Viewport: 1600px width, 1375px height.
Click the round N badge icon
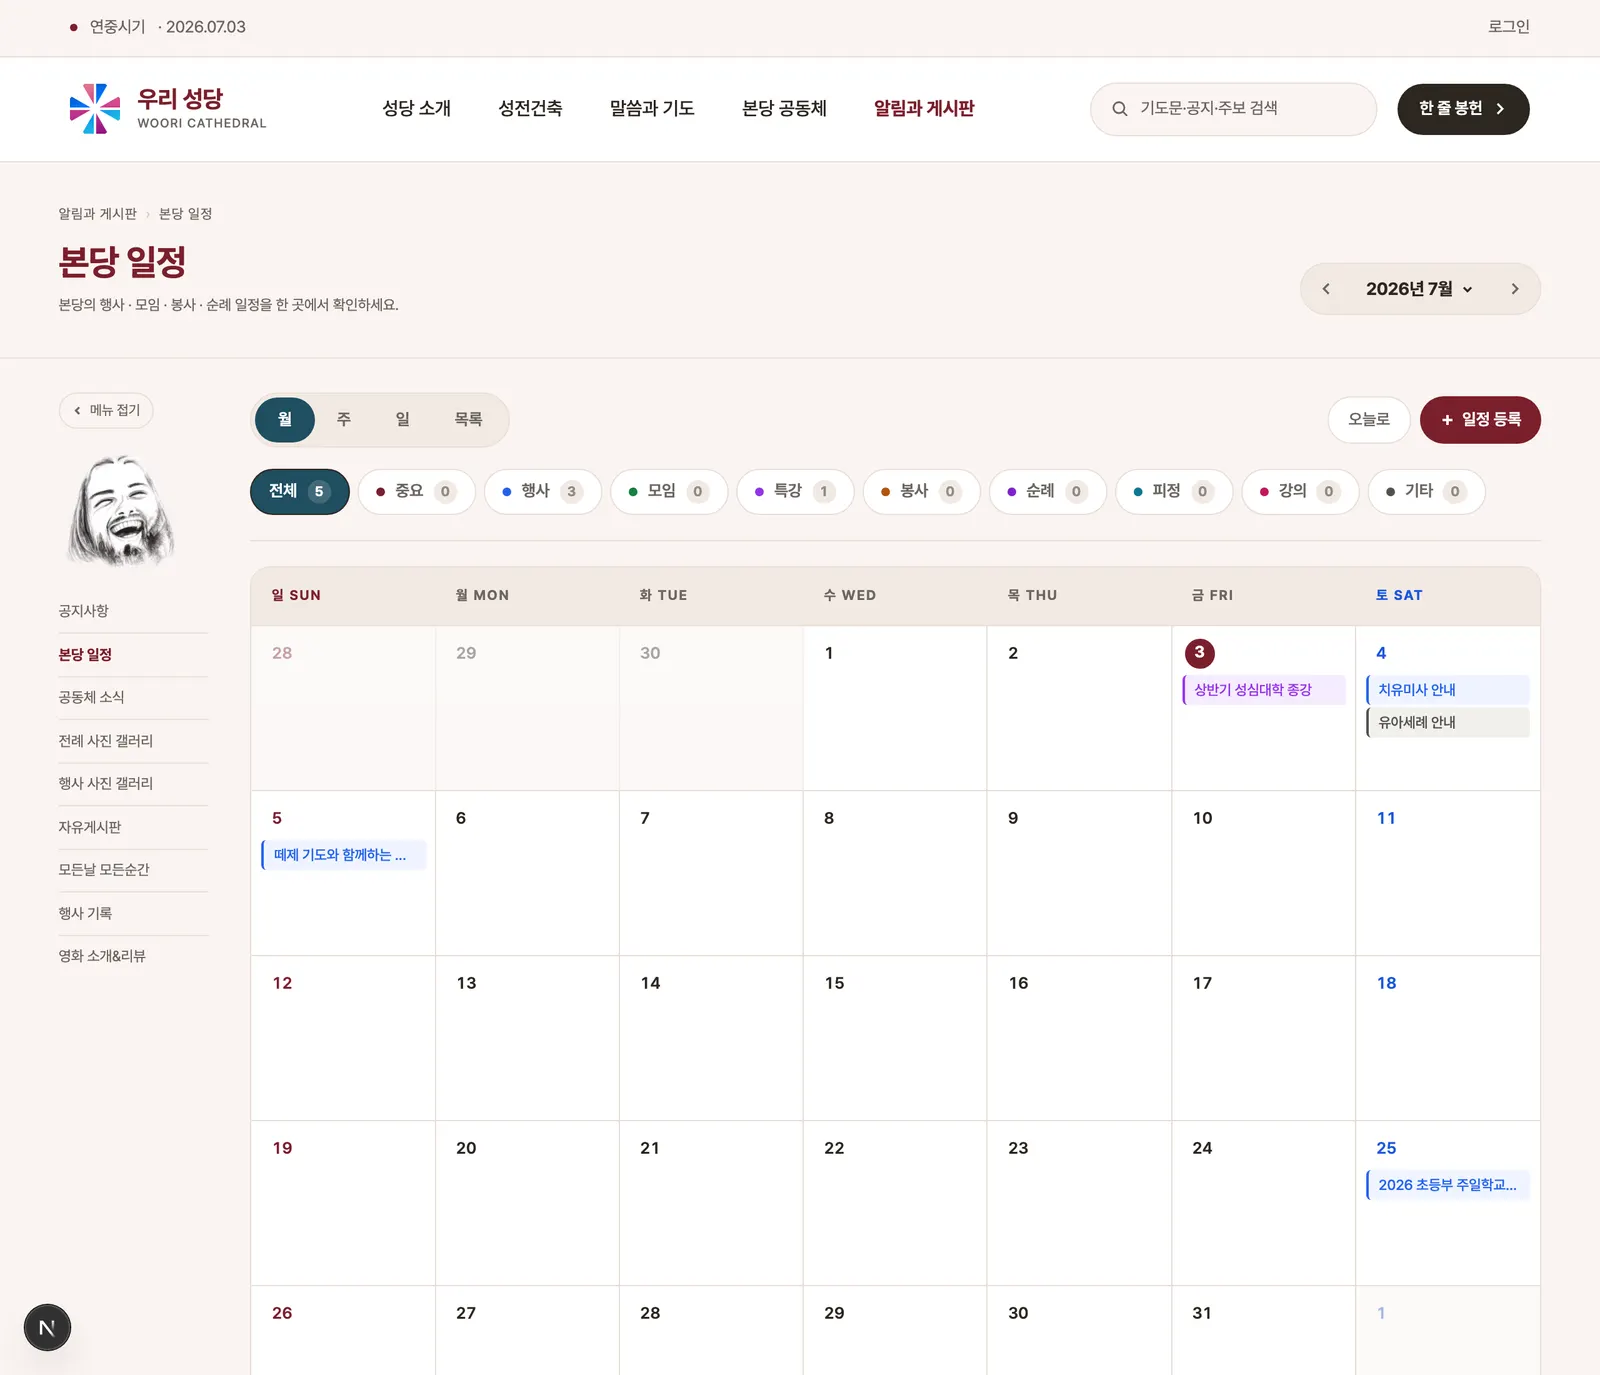tap(47, 1328)
